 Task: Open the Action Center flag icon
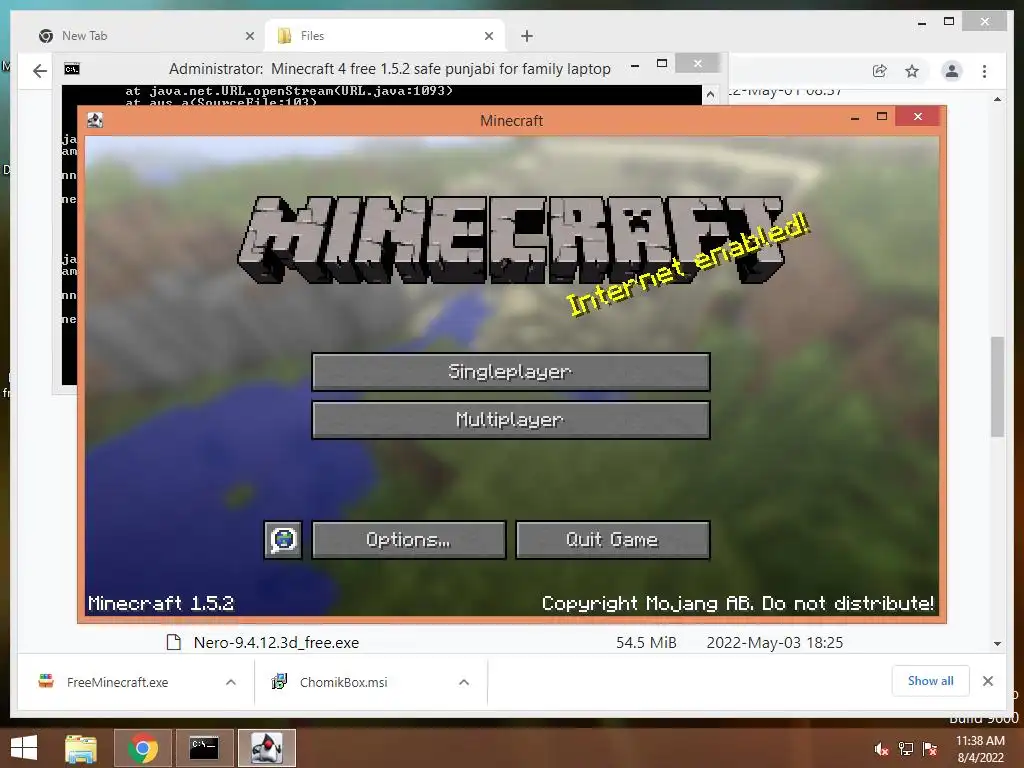coord(930,749)
